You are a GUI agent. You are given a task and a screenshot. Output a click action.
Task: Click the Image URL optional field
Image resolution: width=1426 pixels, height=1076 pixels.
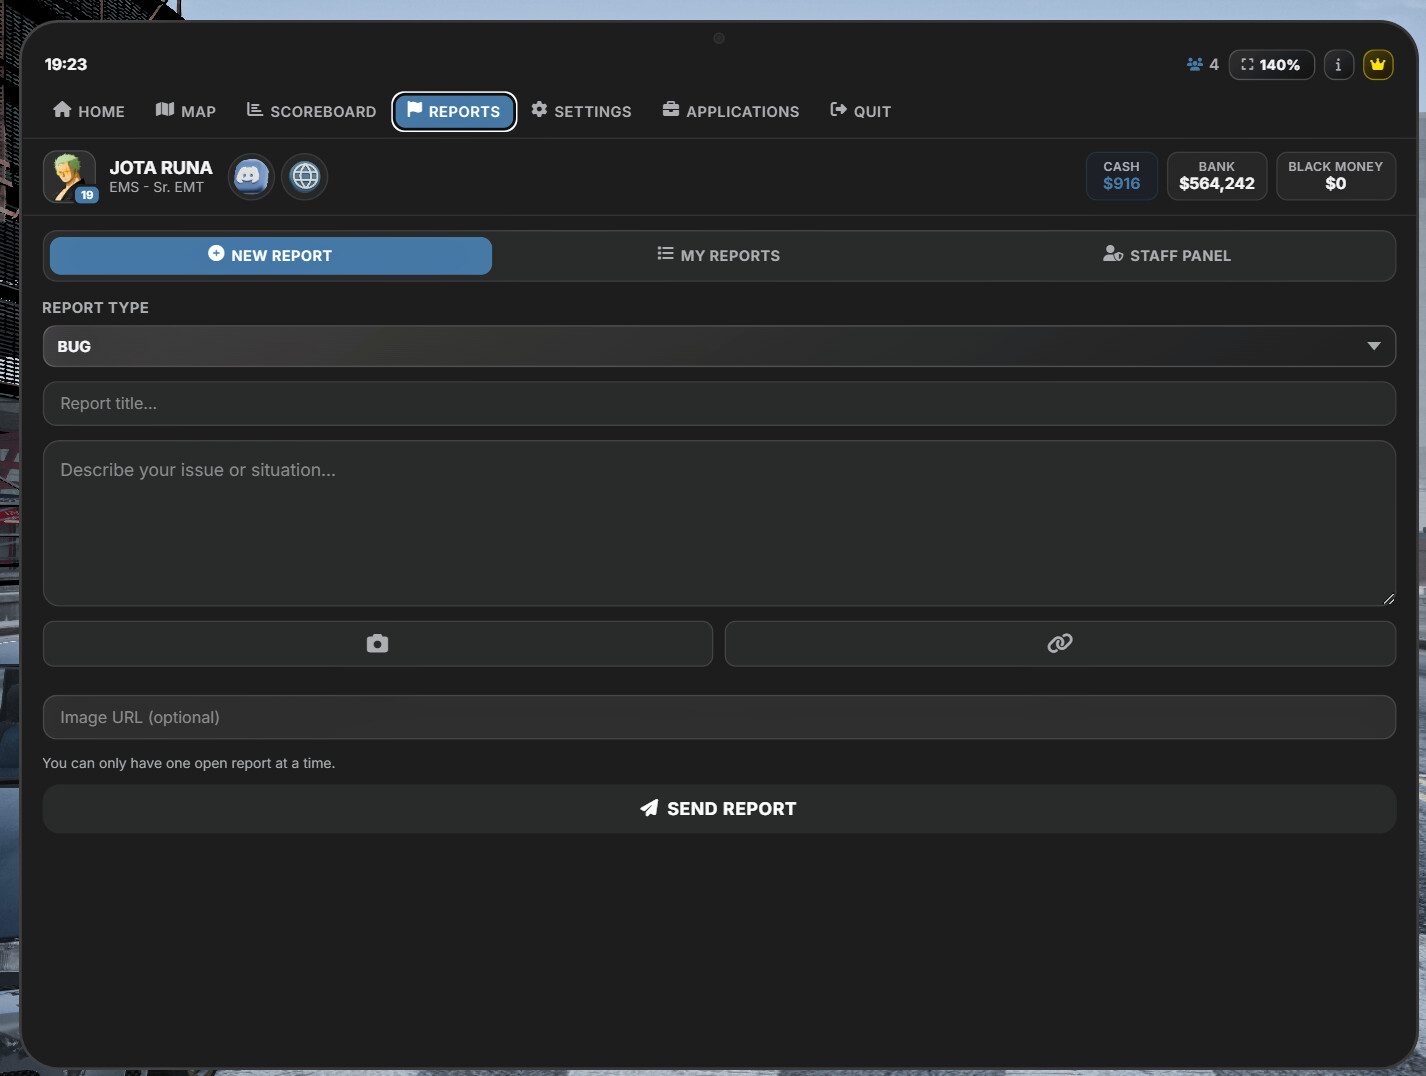719,718
